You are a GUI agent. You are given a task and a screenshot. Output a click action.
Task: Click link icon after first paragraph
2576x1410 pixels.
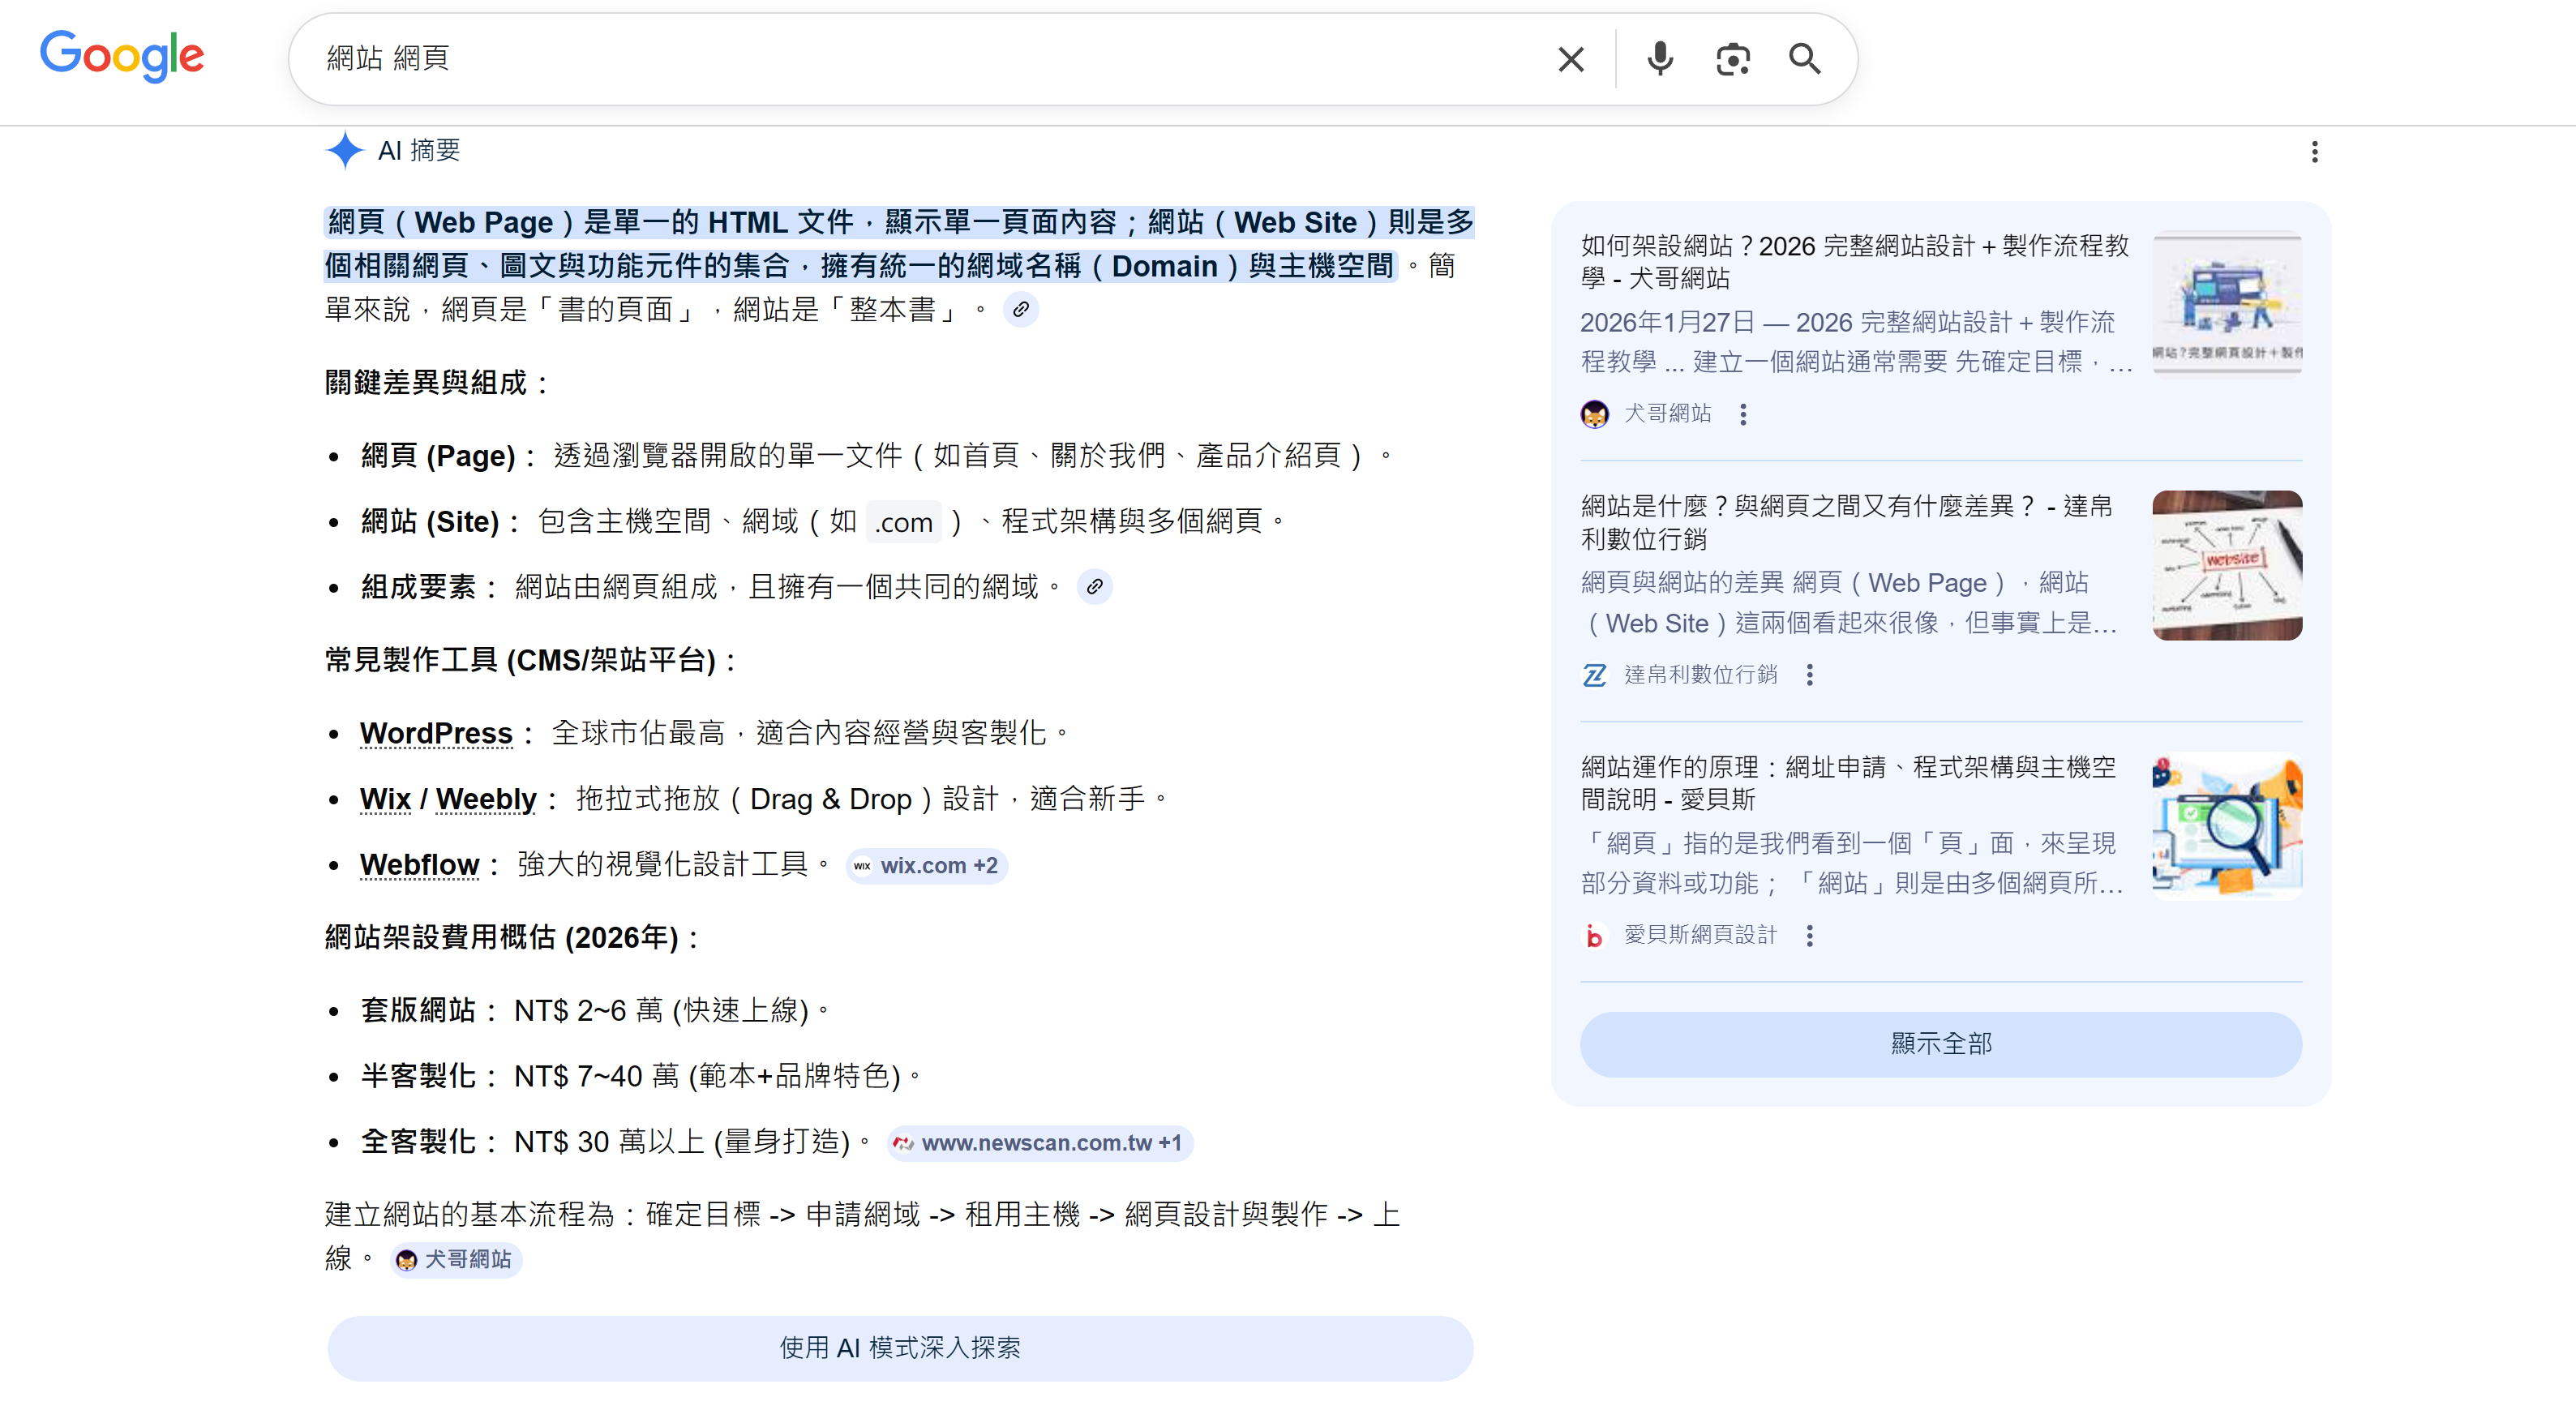(1020, 310)
